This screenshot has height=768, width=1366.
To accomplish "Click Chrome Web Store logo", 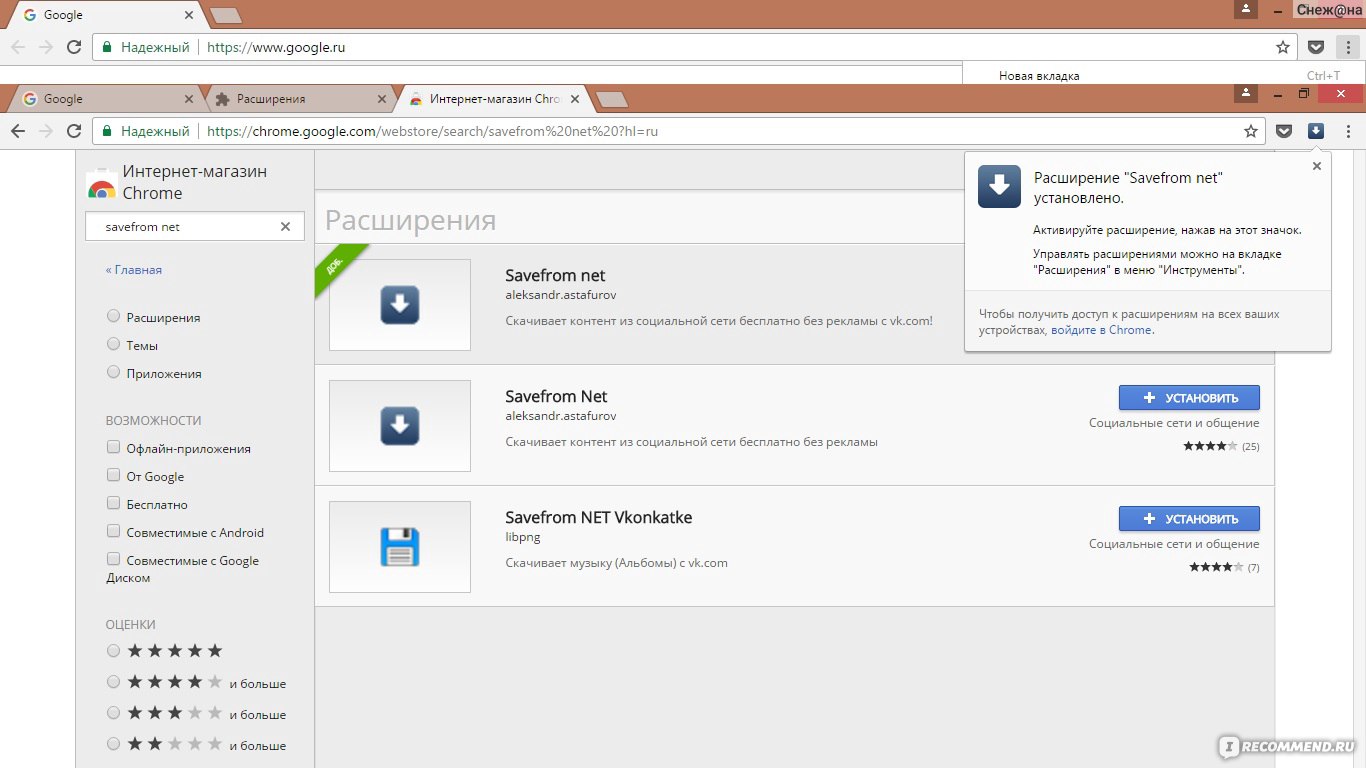I will [101, 183].
